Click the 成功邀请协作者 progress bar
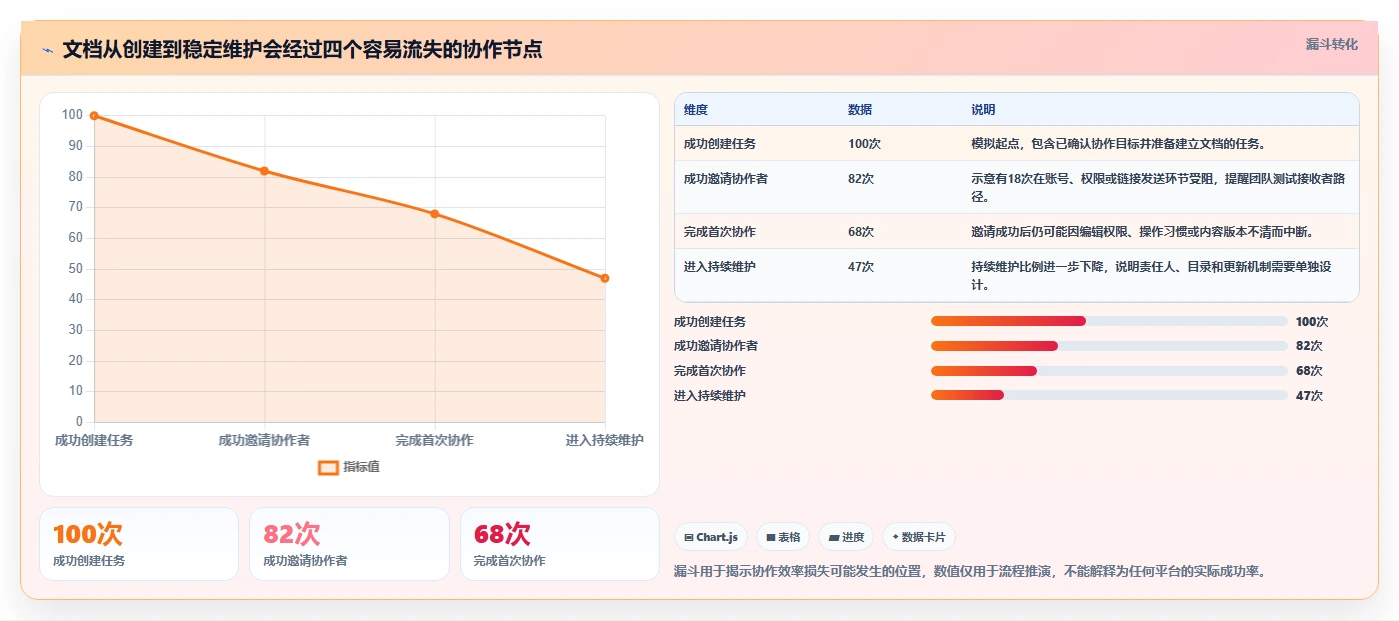This screenshot has width=1399, height=621. [x=1109, y=346]
